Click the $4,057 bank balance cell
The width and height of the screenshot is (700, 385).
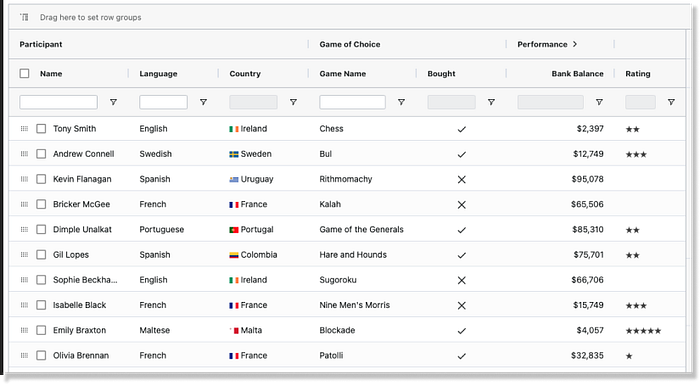[590, 331]
